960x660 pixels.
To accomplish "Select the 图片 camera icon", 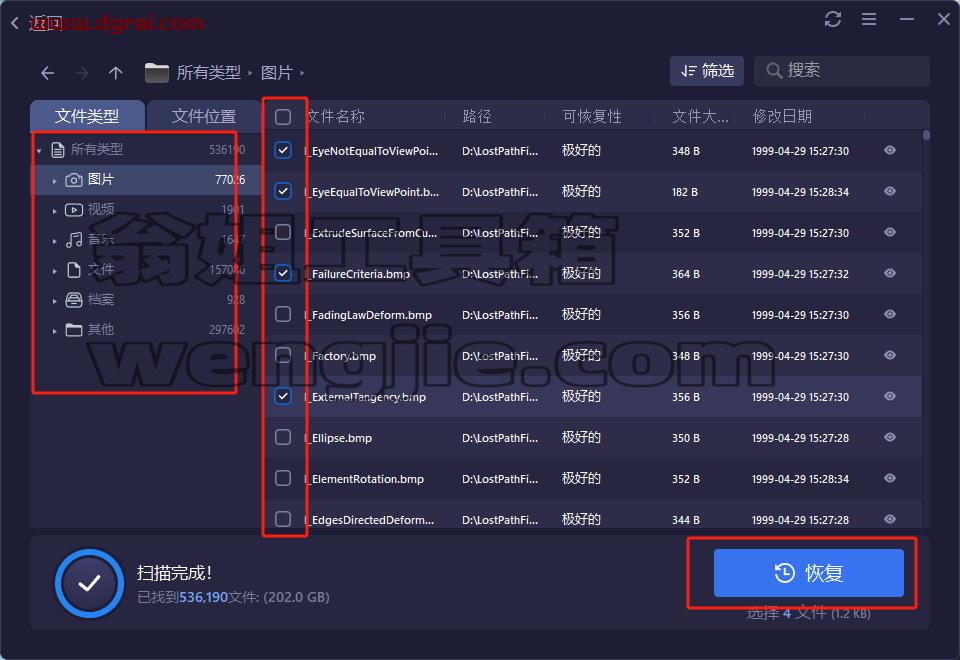I will (x=73, y=179).
